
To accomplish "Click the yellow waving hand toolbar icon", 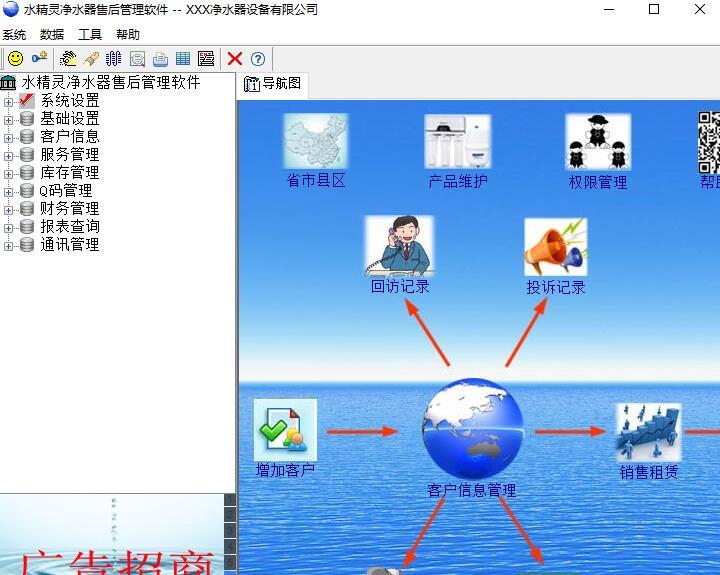I will pos(68,58).
